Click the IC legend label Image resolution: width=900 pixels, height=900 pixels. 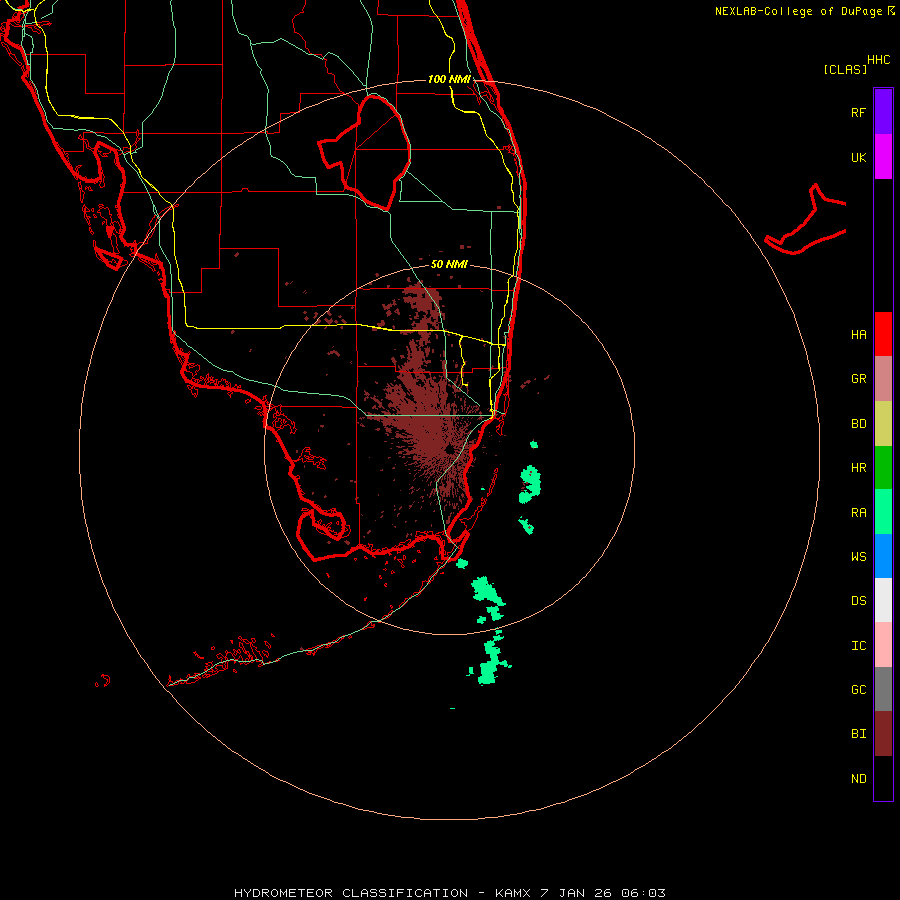[x=858, y=646]
